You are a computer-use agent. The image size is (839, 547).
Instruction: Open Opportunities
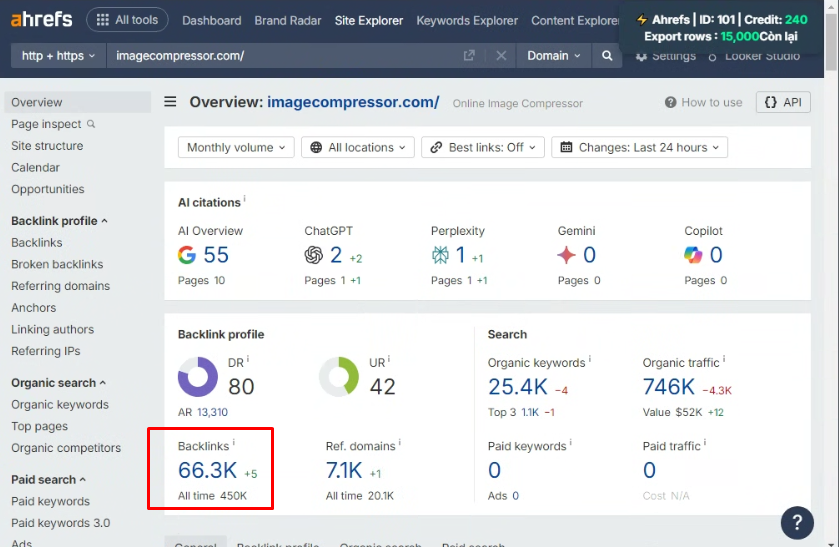click(x=48, y=189)
